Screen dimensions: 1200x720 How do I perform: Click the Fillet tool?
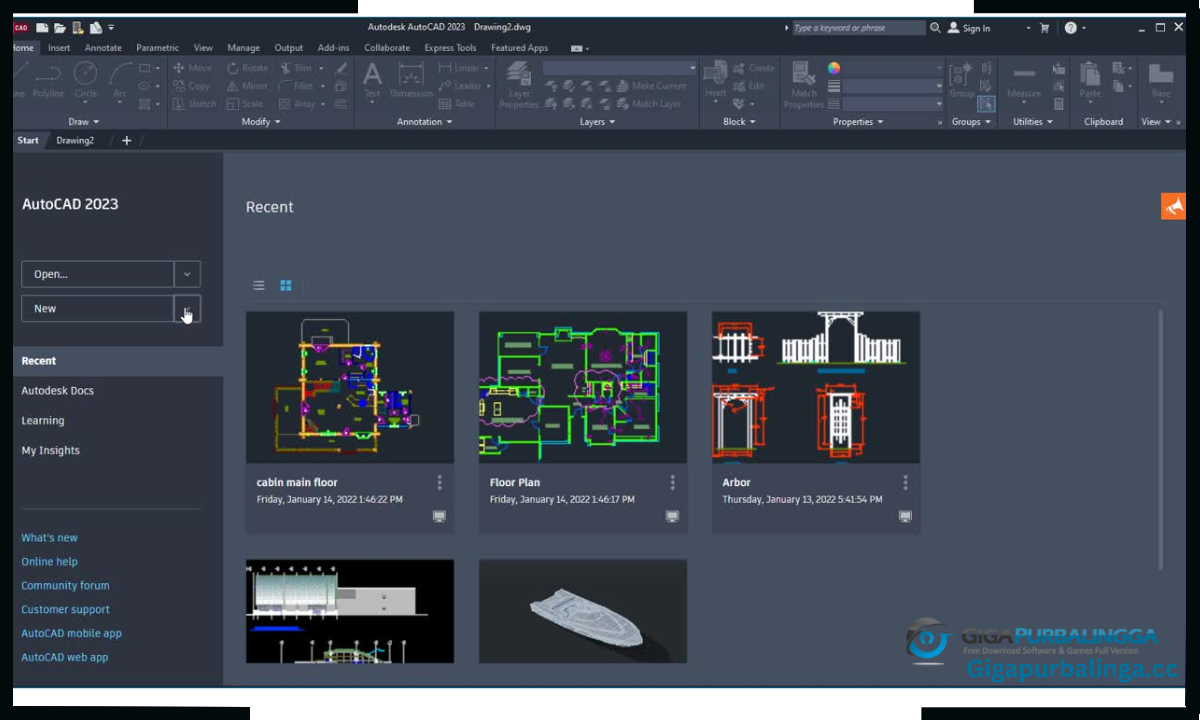click(297, 86)
